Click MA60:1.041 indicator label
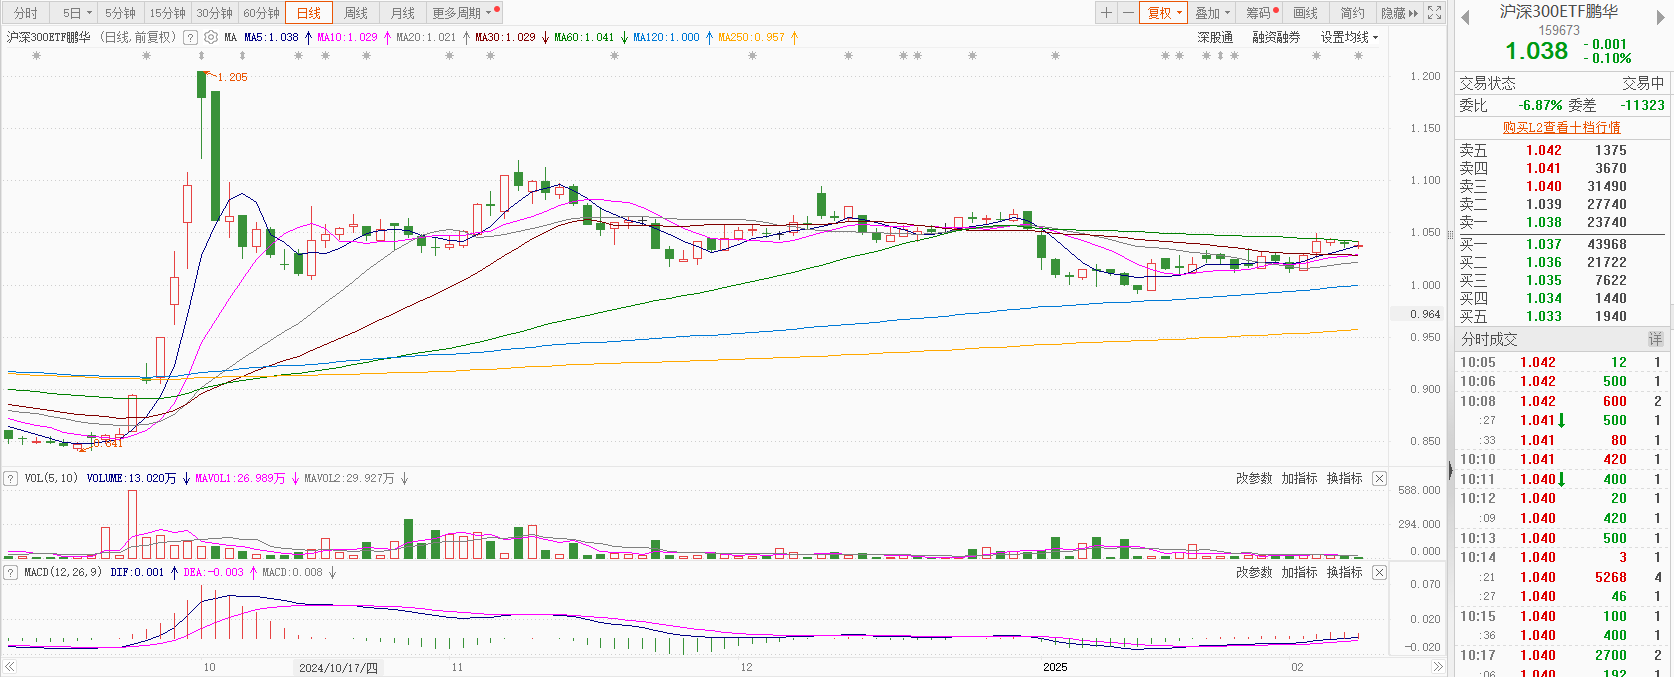Image resolution: width=1674 pixels, height=677 pixels. pos(584,37)
